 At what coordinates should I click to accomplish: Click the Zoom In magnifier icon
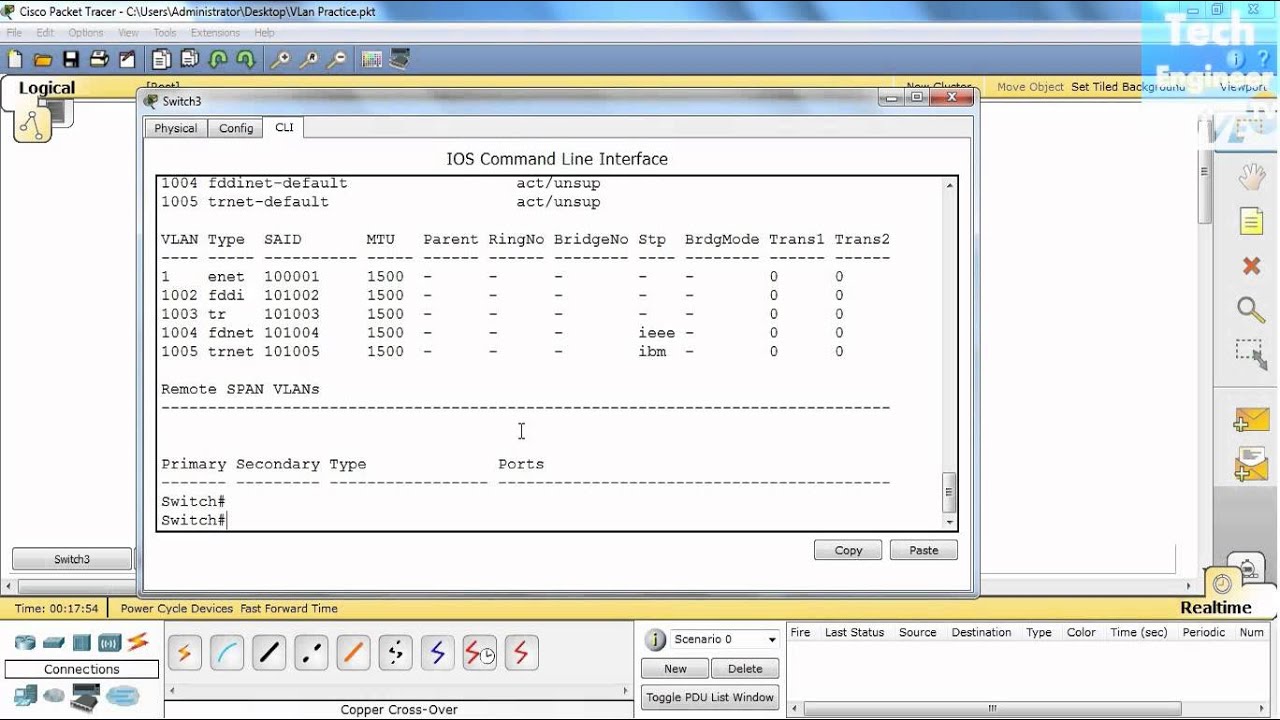(x=281, y=60)
